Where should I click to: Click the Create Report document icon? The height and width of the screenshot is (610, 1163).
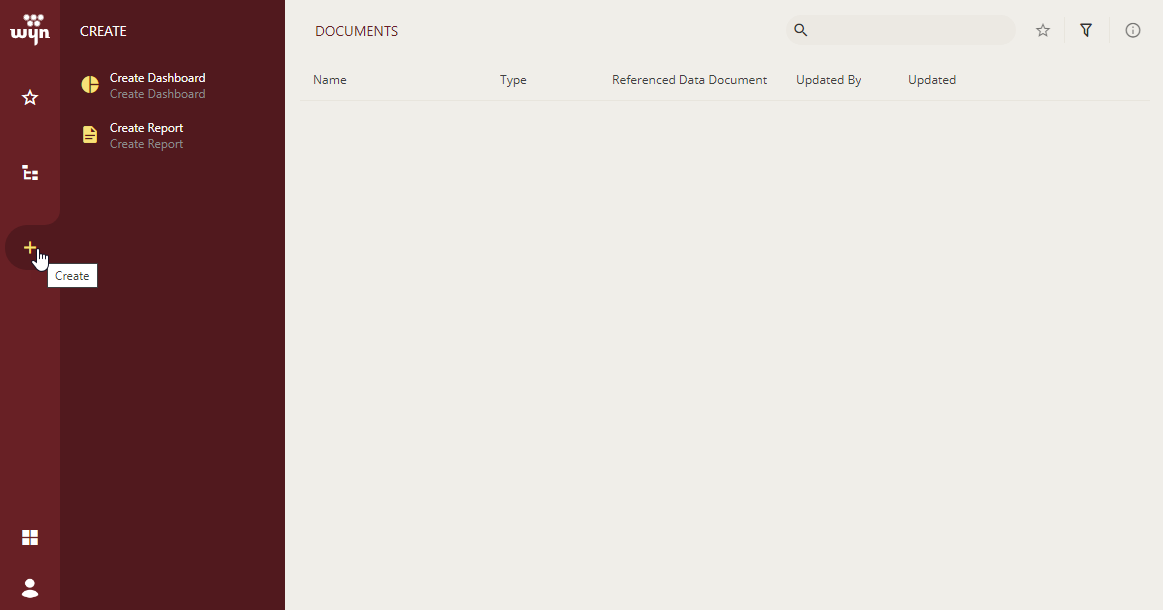click(x=89, y=134)
